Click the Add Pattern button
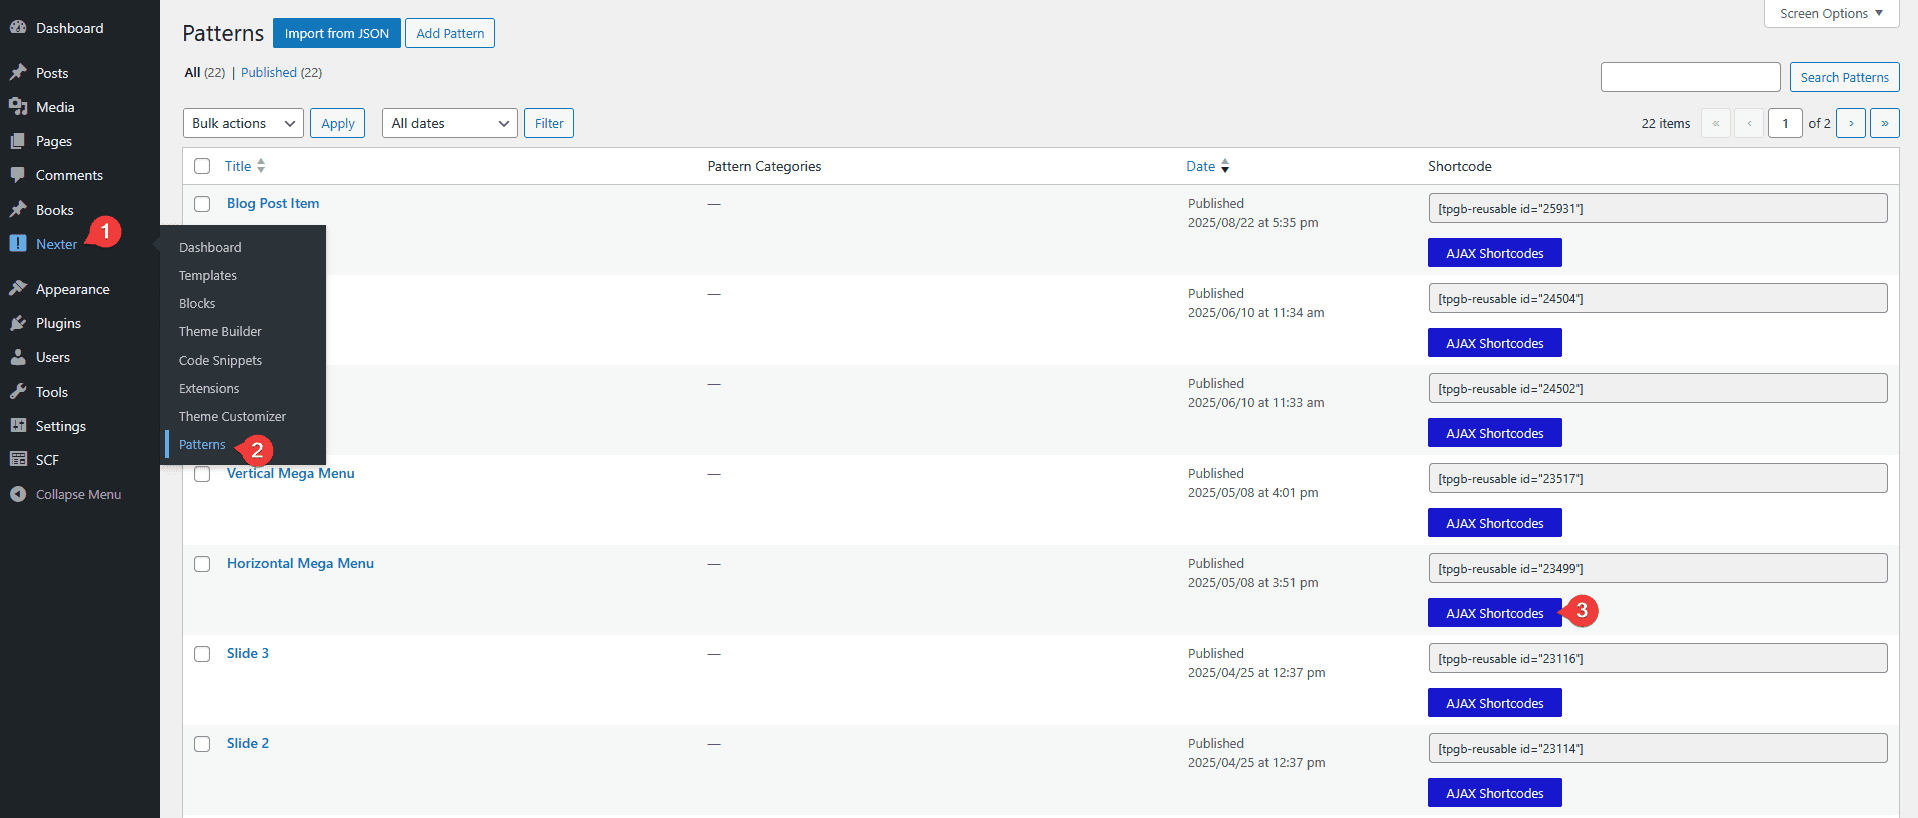The height and width of the screenshot is (818, 1918). [450, 33]
